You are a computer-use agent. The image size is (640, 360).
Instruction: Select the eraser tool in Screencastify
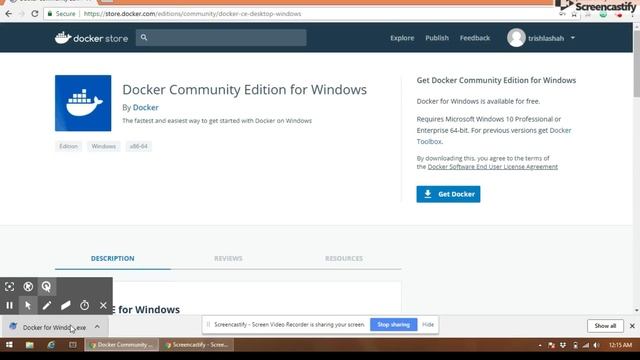(66, 305)
